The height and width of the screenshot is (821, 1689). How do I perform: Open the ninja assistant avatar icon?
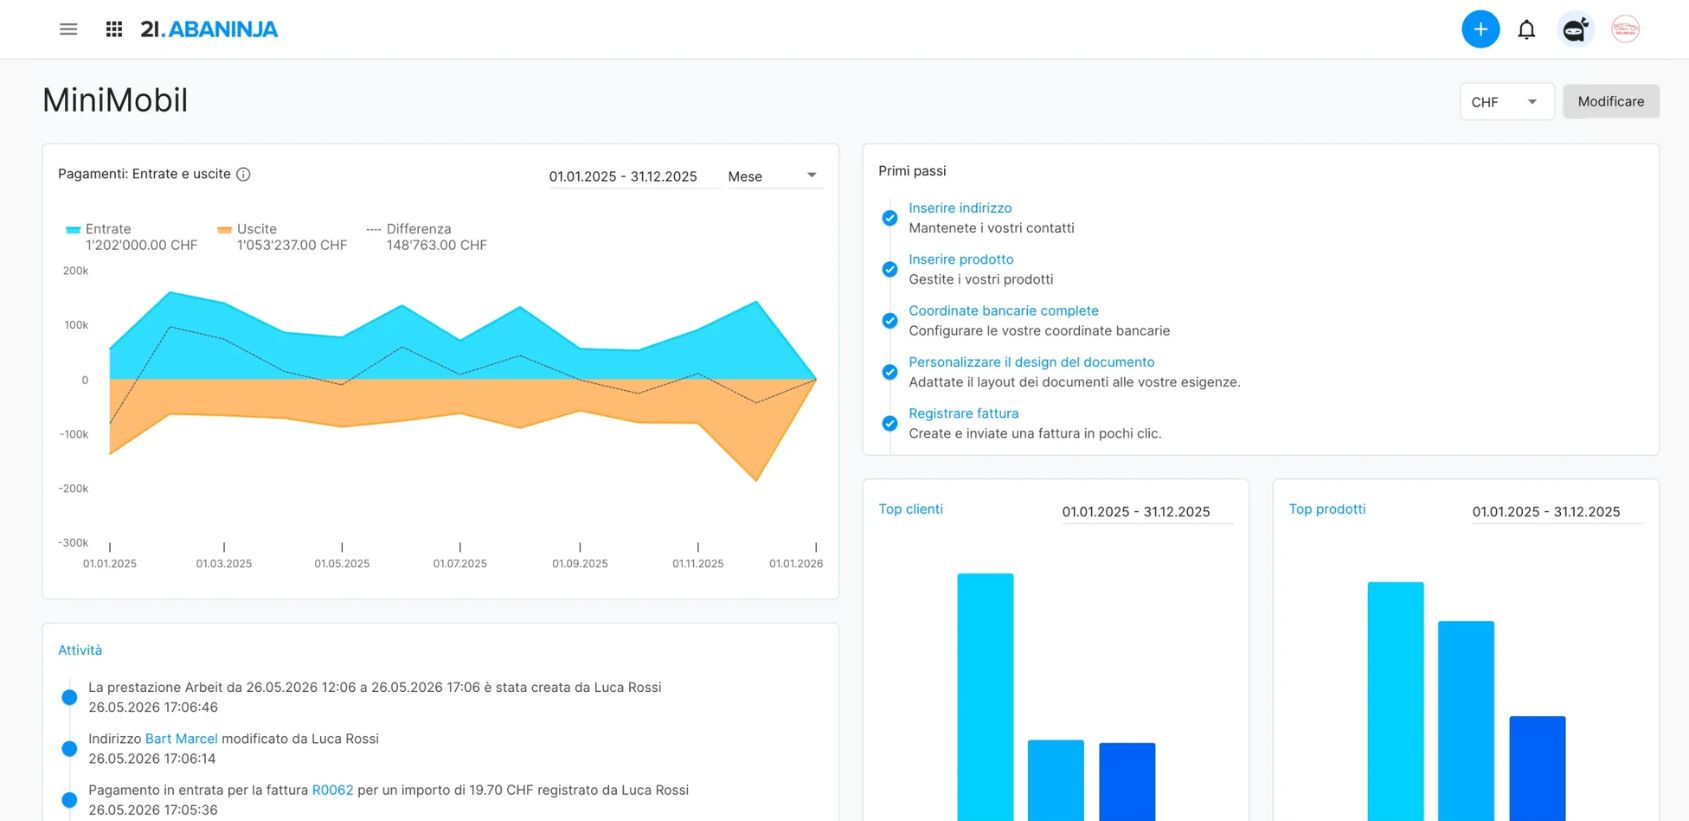pos(1575,30)
